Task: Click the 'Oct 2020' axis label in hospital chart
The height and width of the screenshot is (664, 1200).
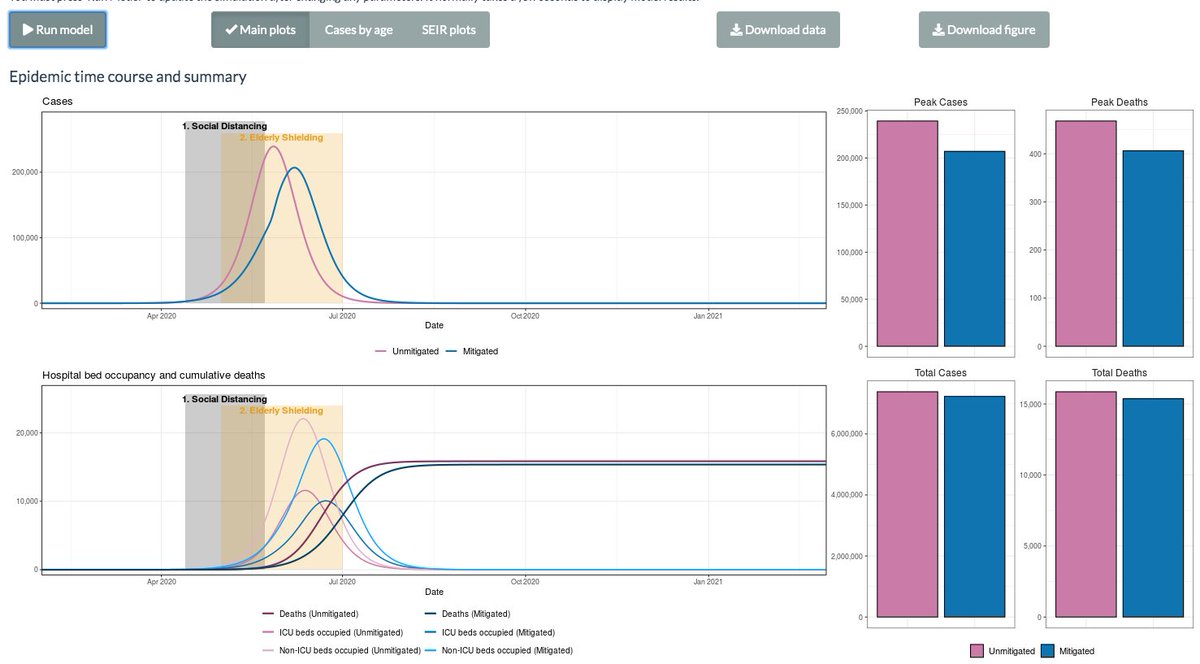Action: (x=525, y=581)
